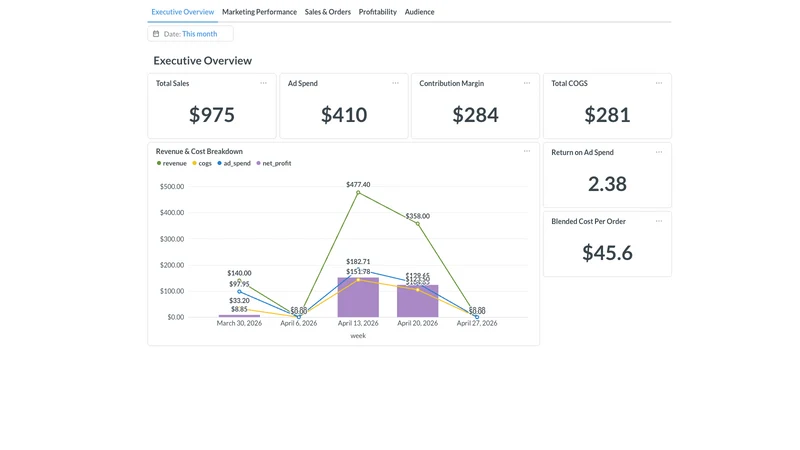This screenshot has width=800, height=450.
Task: Click the $45.6 Blended Cost Per Order value
Action: tap(607, 253)
